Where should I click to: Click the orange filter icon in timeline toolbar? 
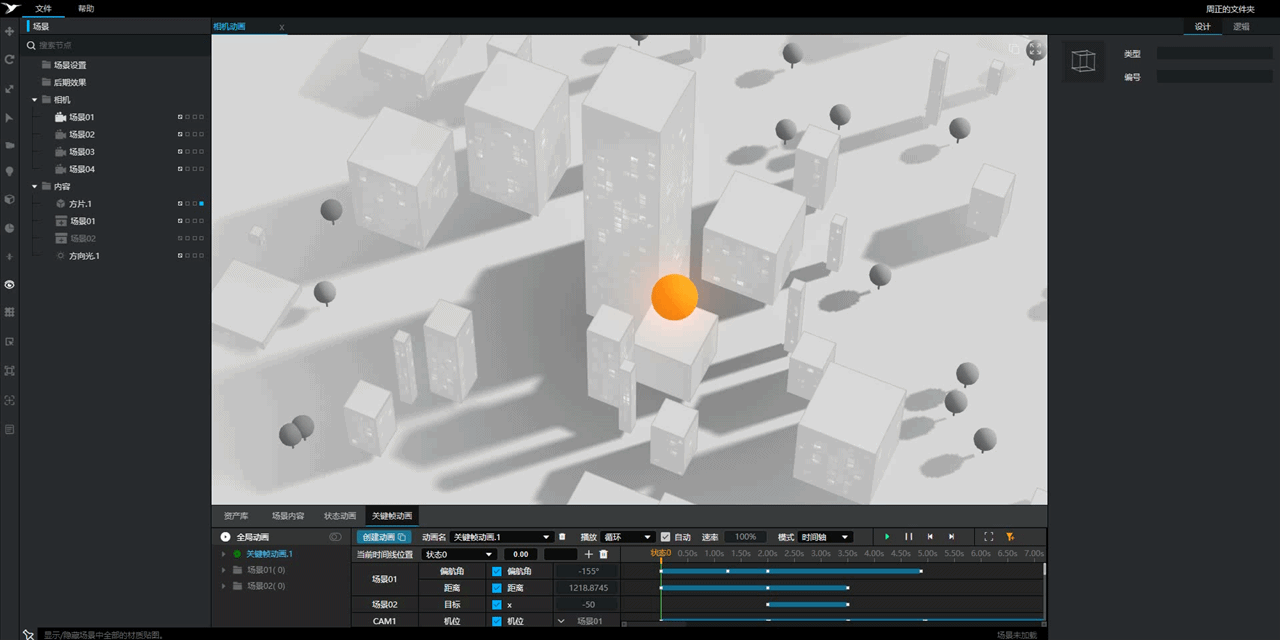coord(1010,537)
